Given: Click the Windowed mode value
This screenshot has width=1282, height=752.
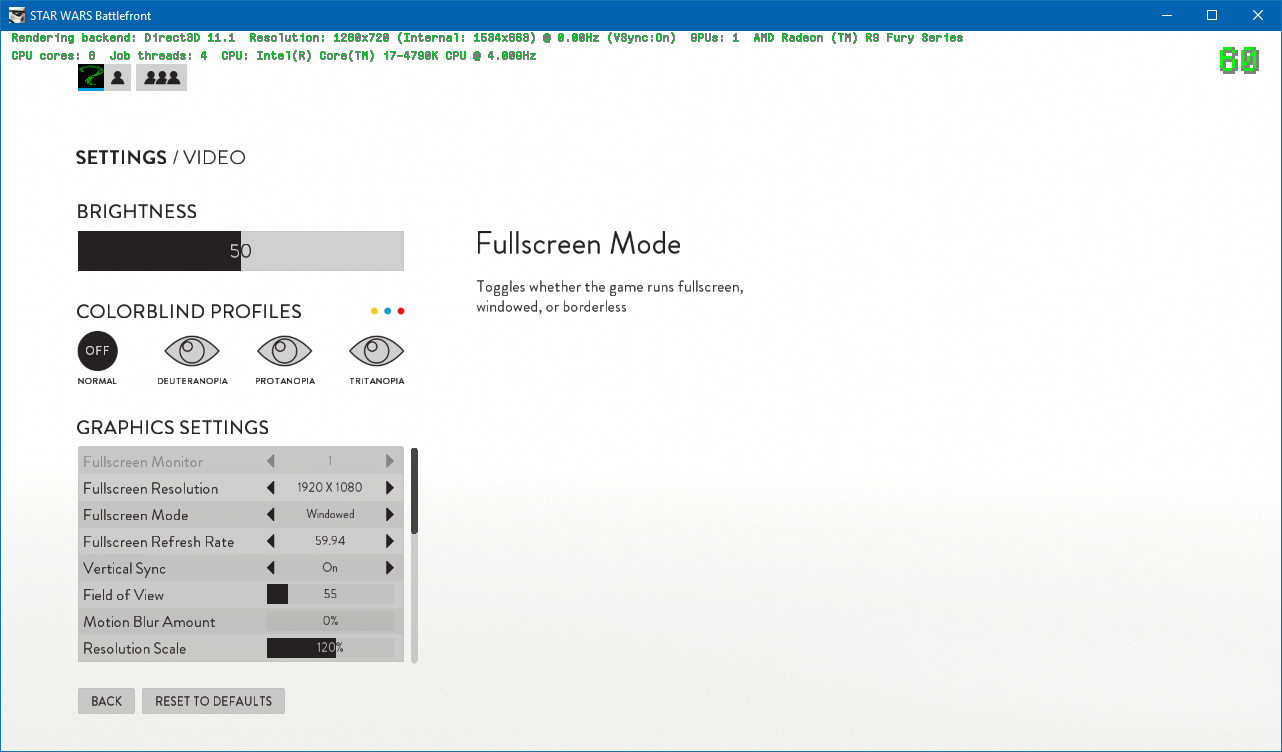Looking at the screenshot, I should point(330,515).
